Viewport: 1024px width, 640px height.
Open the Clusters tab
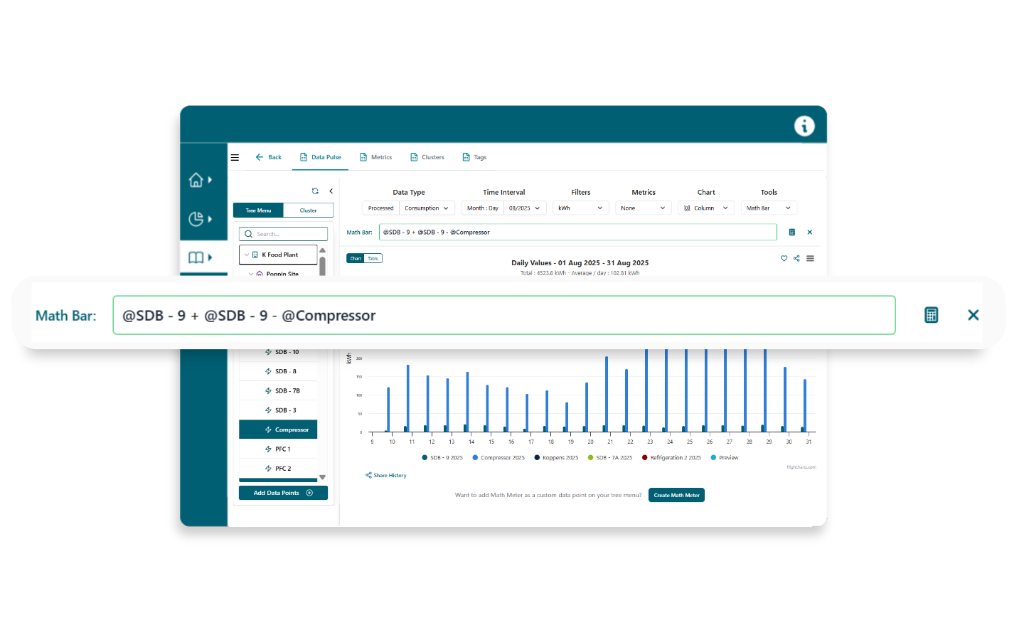pos(427,157)
